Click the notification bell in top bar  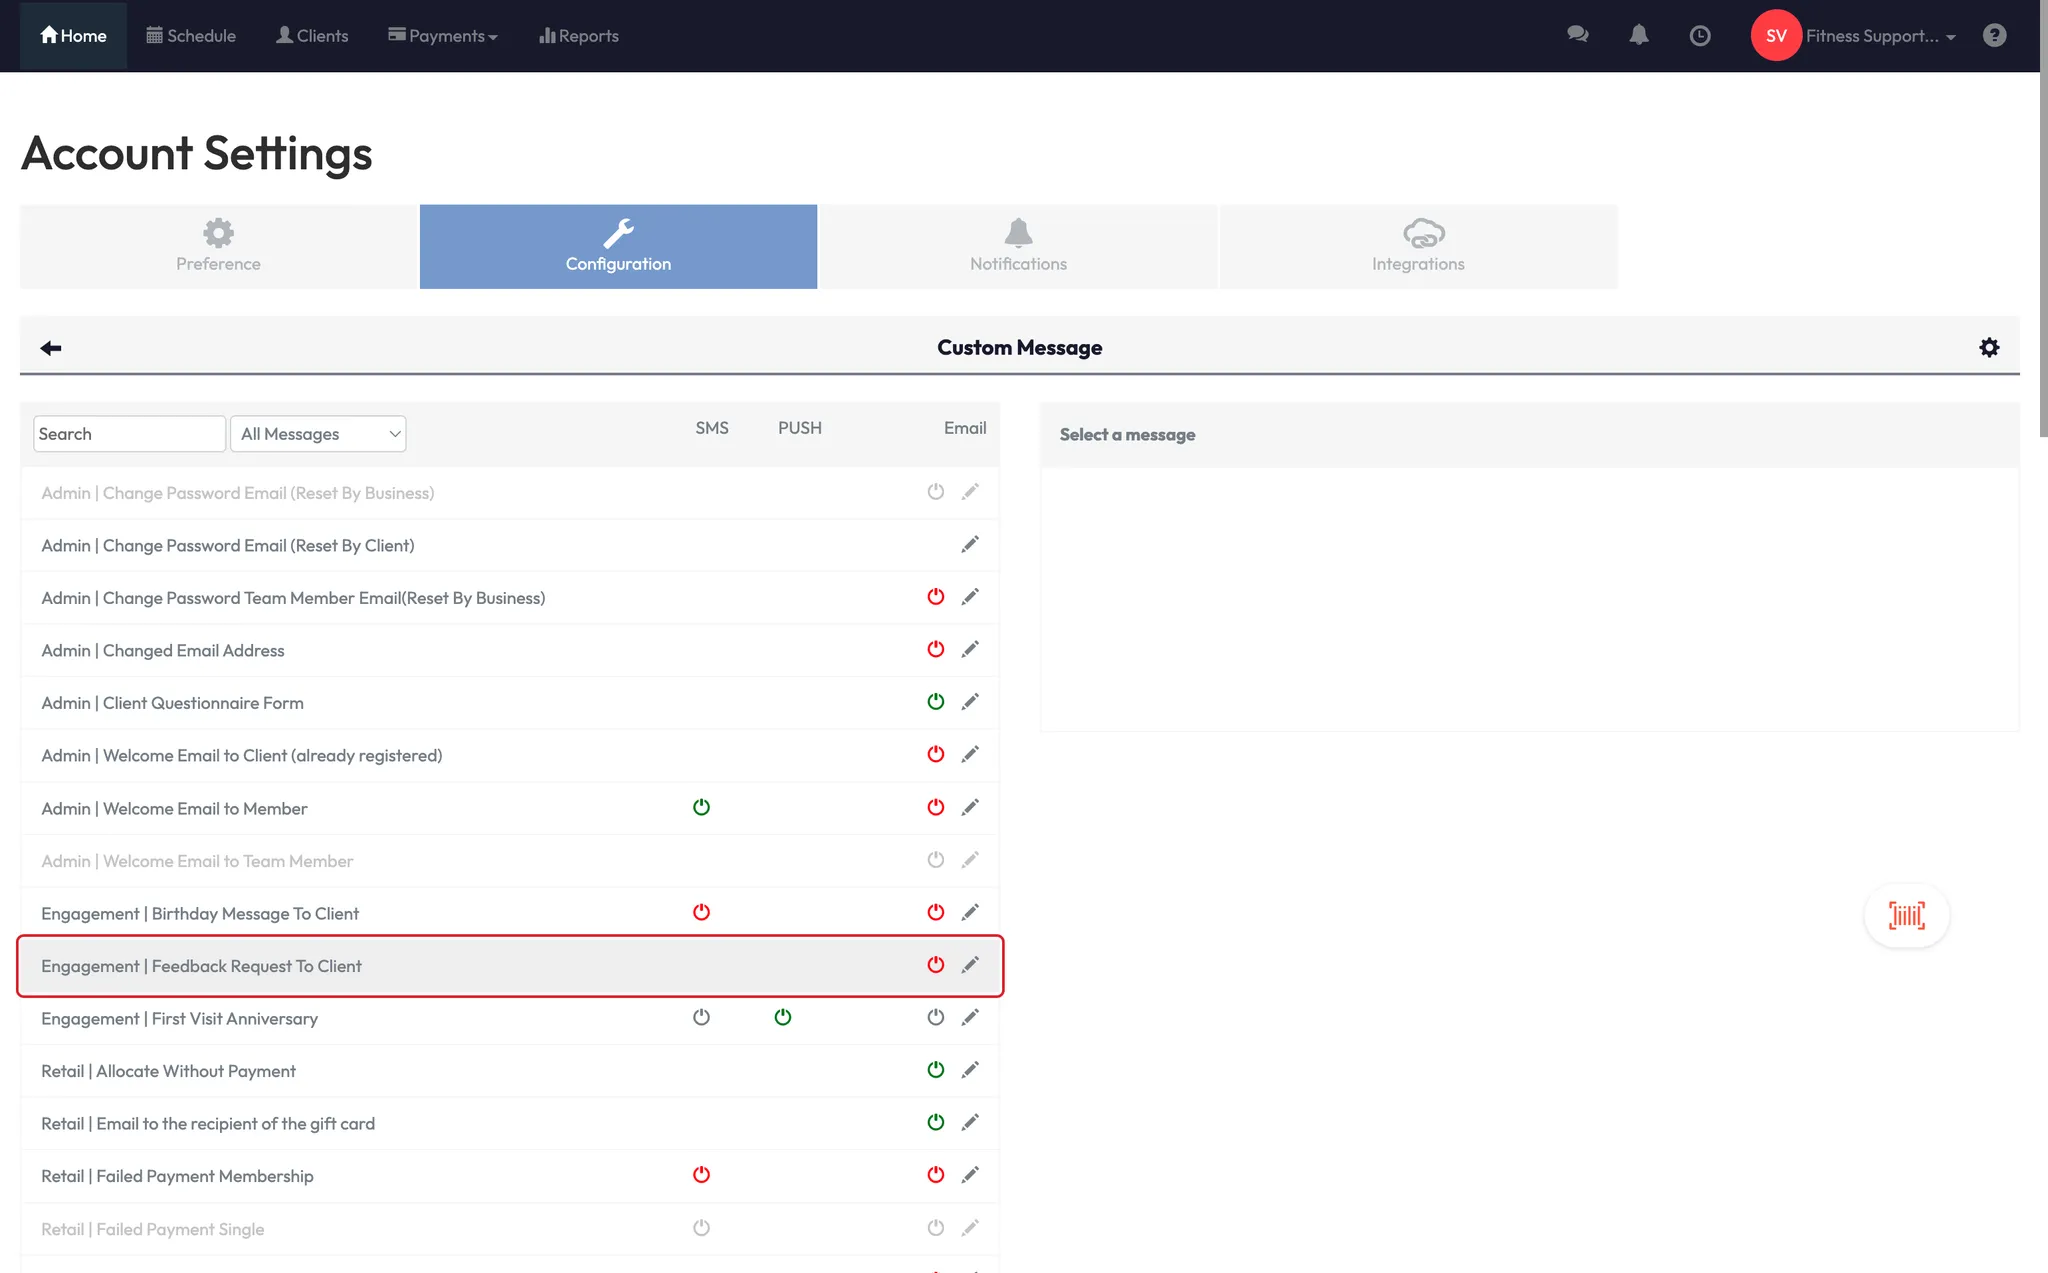pyautogui.click(x=1638, y=35)
